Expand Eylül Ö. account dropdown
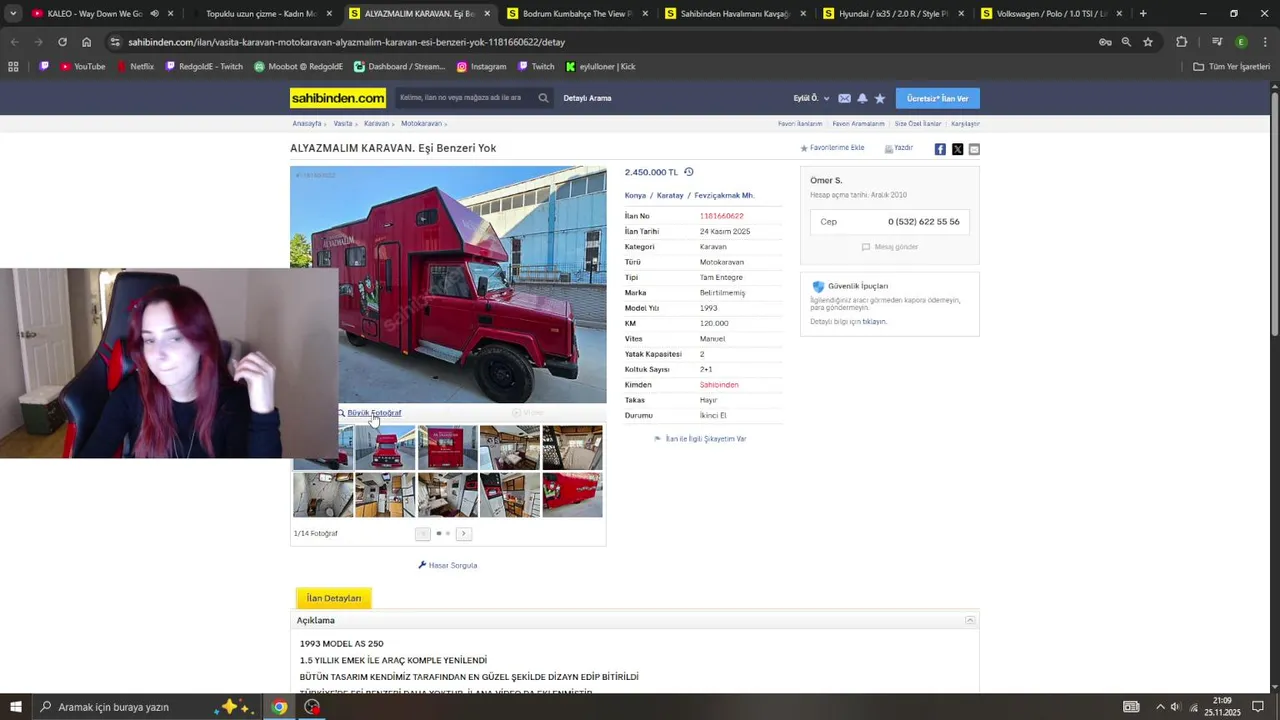The height and width of the screenshot is (720, 1280). [811, 98]
